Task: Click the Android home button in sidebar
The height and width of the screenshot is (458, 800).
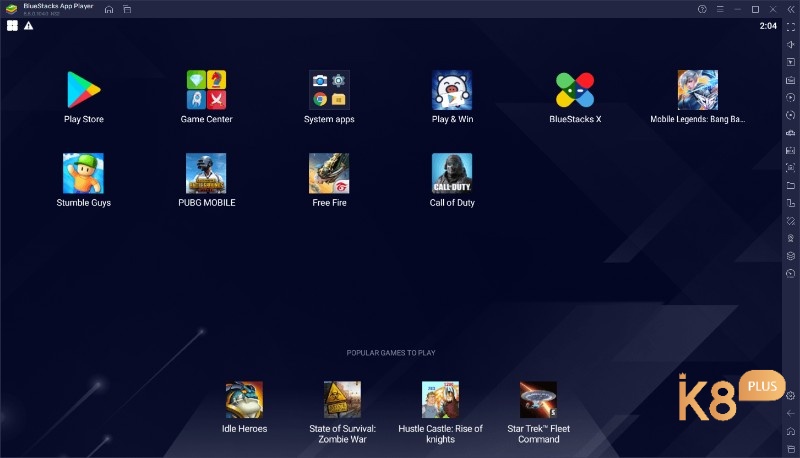Action: [x=791, y=431]
